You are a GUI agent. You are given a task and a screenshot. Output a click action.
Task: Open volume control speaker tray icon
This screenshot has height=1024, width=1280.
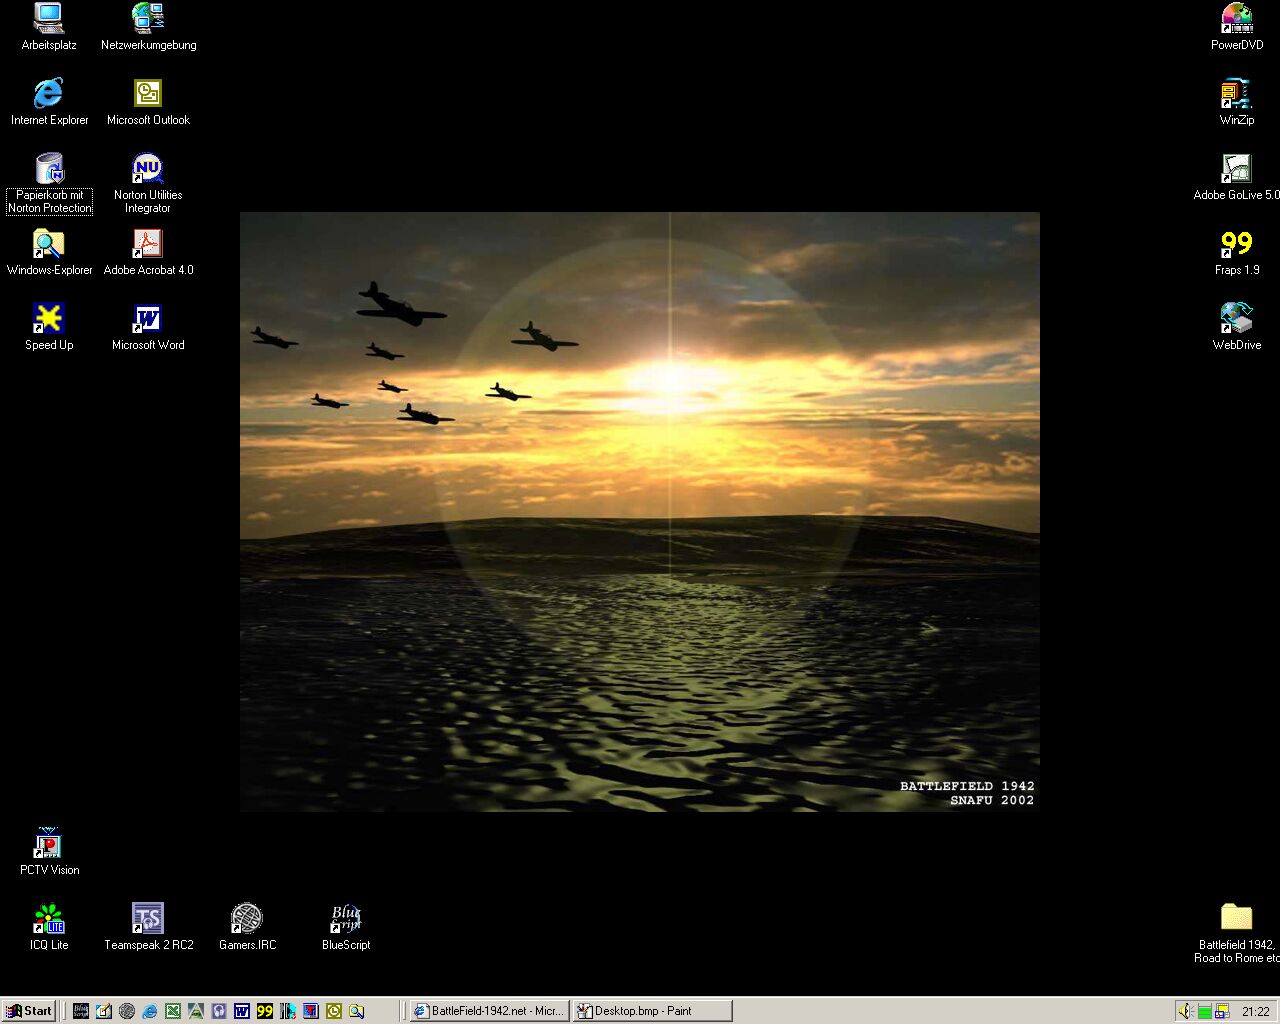(1187, 1011)
